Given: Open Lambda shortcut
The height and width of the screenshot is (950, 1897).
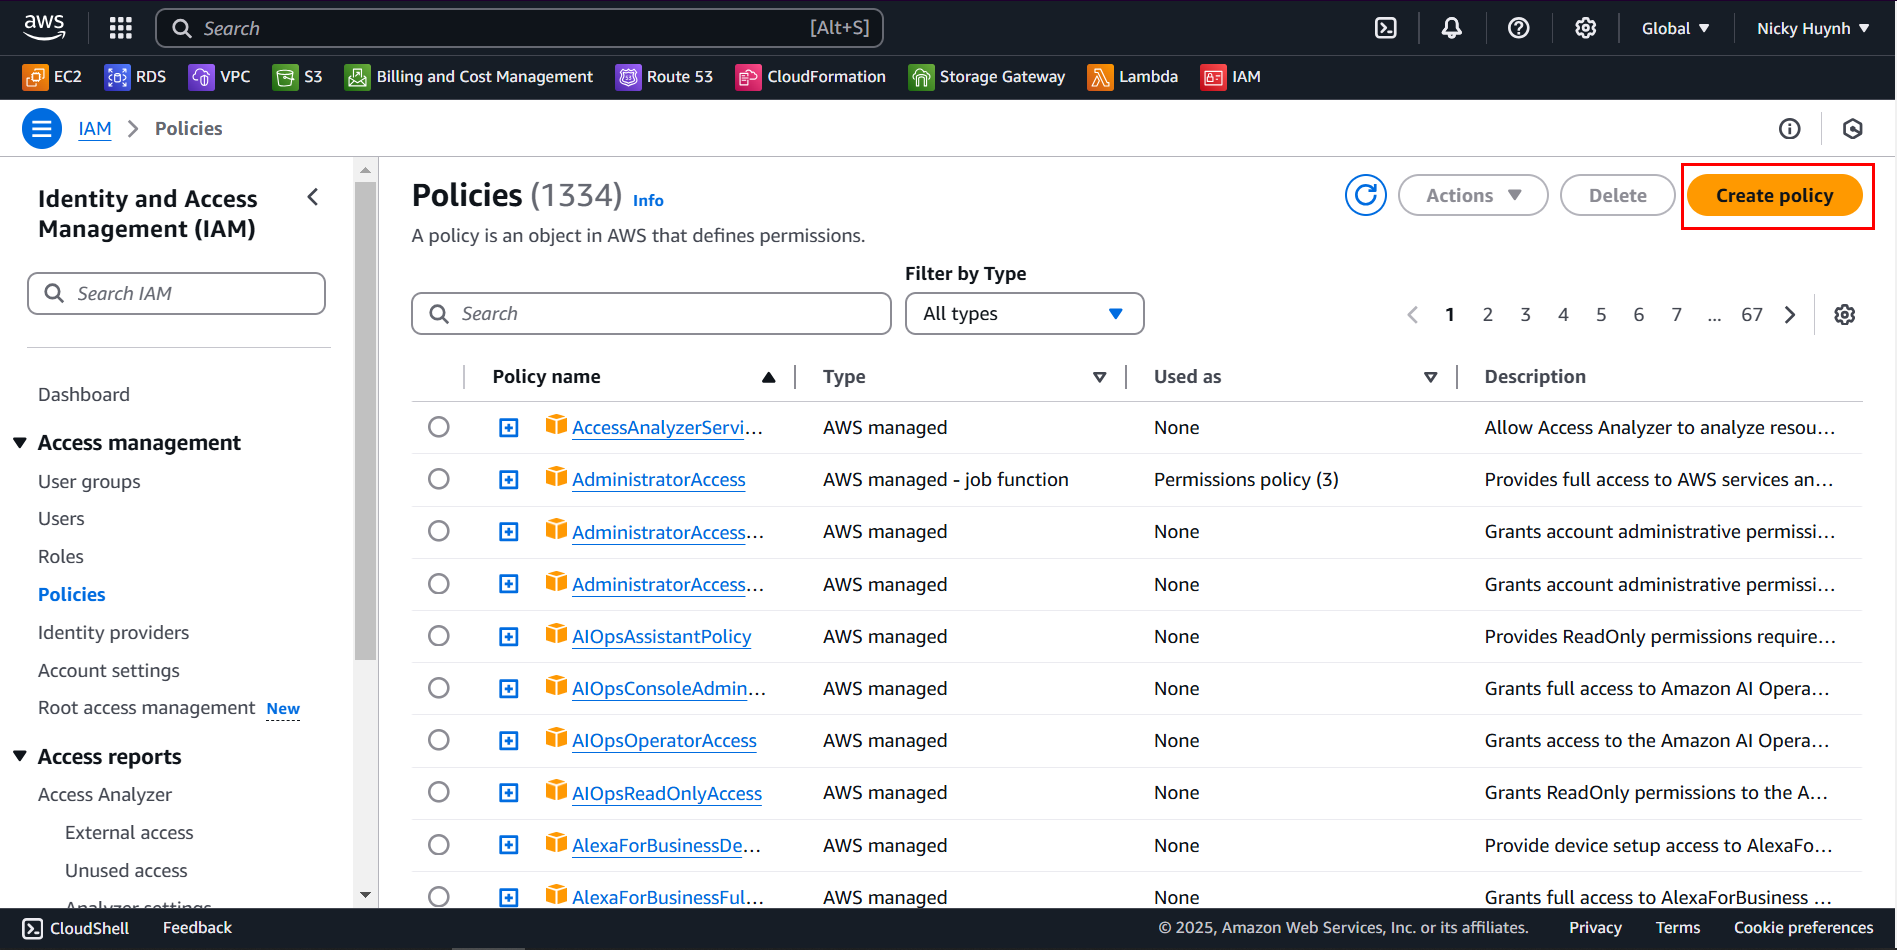Looking at the screenshot, I should pos(1133,77).
